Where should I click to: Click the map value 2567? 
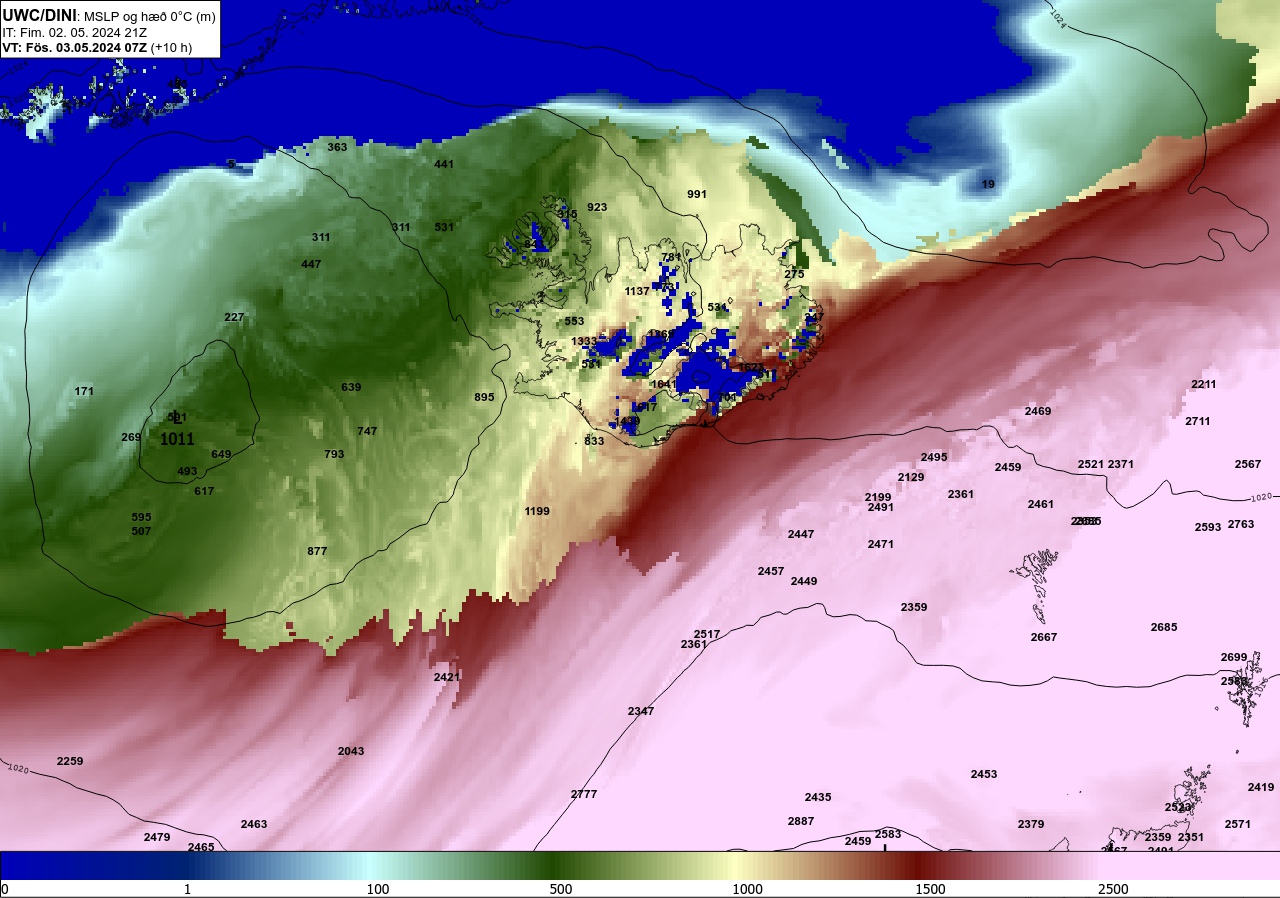(x=1248, y=464)
